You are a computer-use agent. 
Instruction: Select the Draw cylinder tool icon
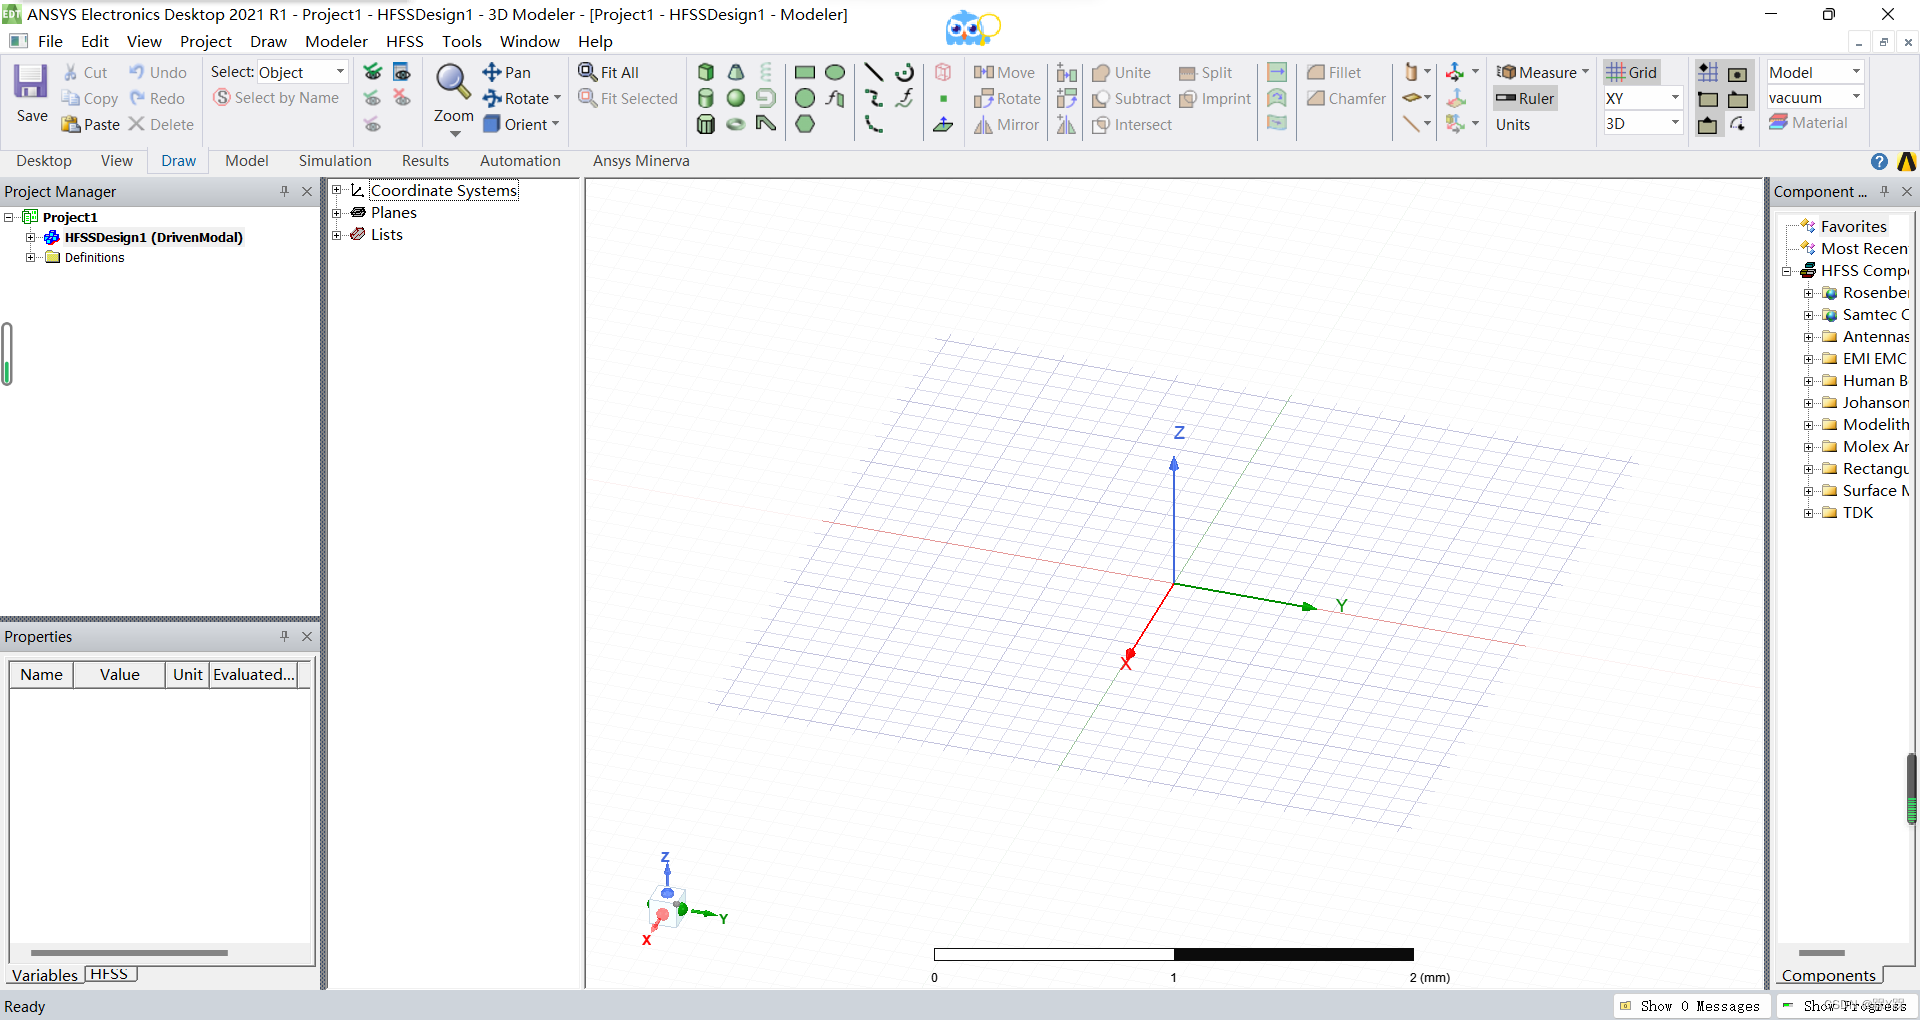pyautogui.click(x=706, y=98)
